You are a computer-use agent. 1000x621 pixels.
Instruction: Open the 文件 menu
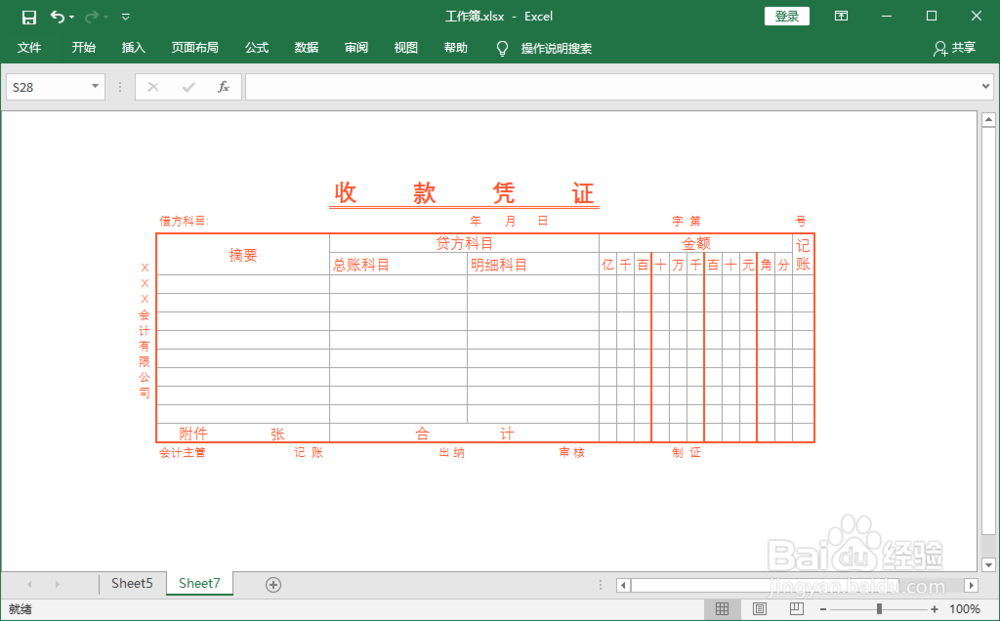29,47
